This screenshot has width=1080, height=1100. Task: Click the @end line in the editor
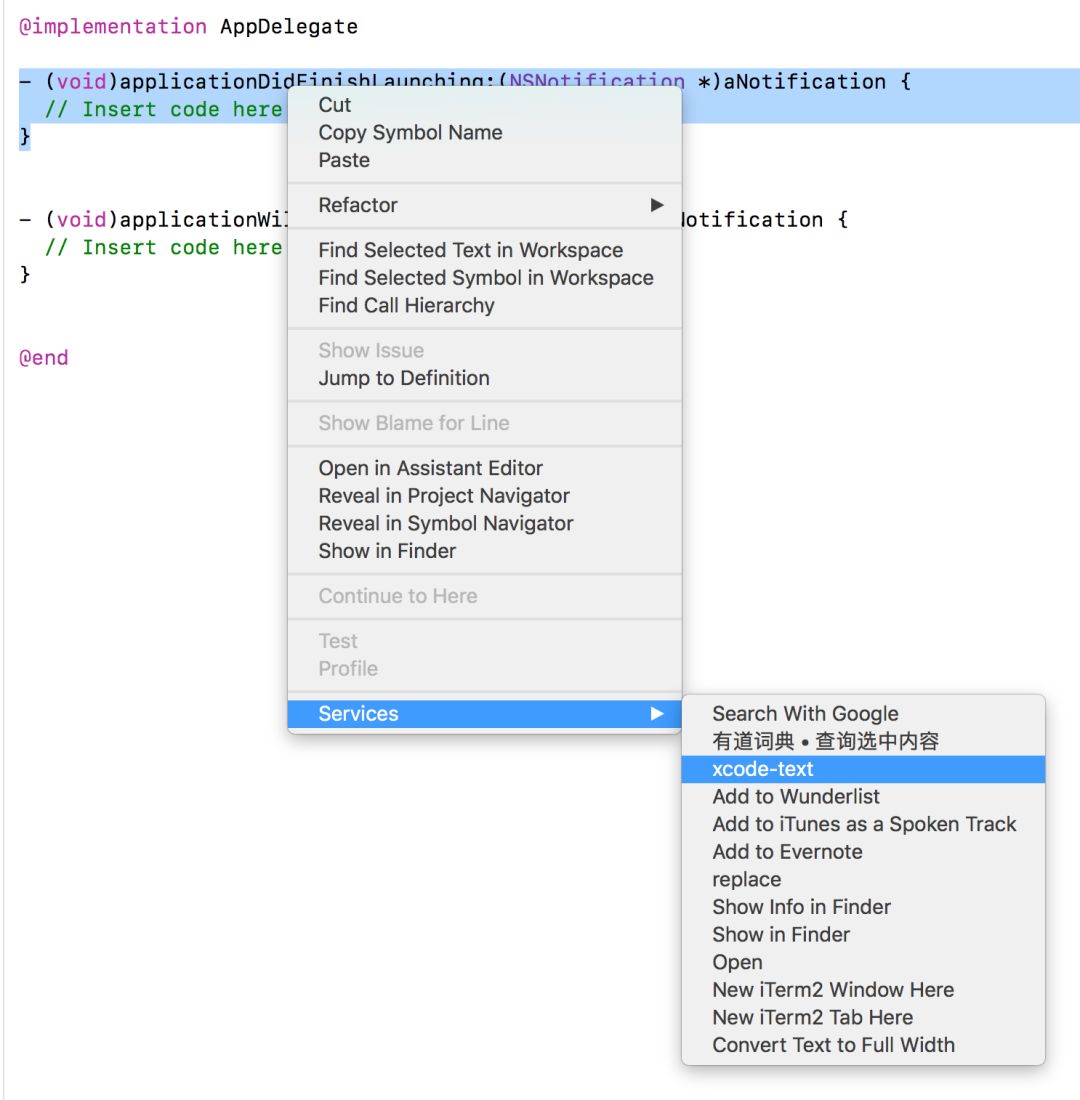[x=44, y=358]
